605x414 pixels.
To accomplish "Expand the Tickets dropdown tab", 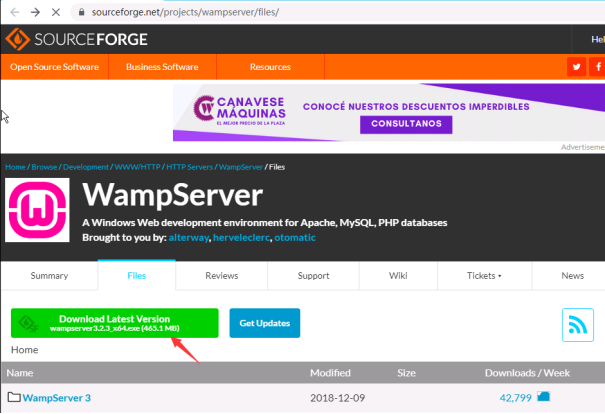I will 484,275.
